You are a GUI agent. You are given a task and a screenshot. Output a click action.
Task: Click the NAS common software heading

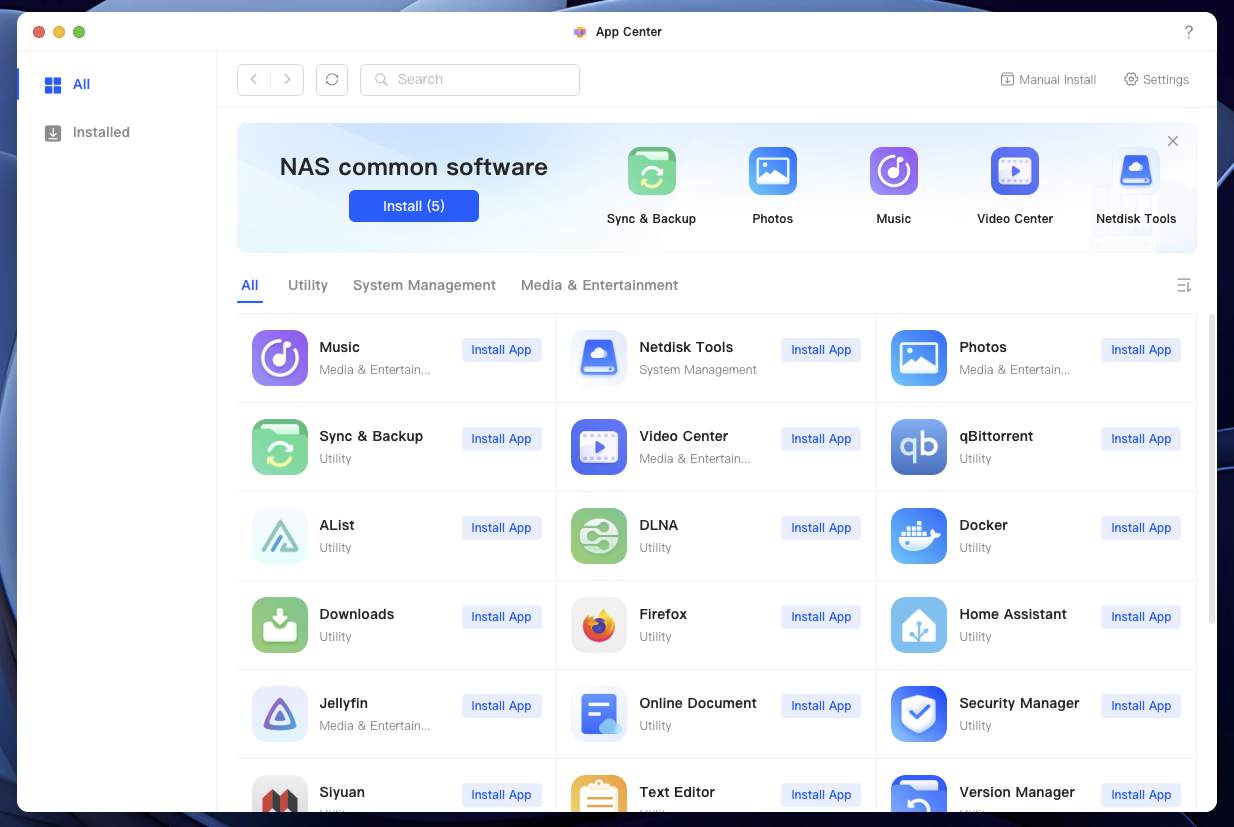pos(414,167)
